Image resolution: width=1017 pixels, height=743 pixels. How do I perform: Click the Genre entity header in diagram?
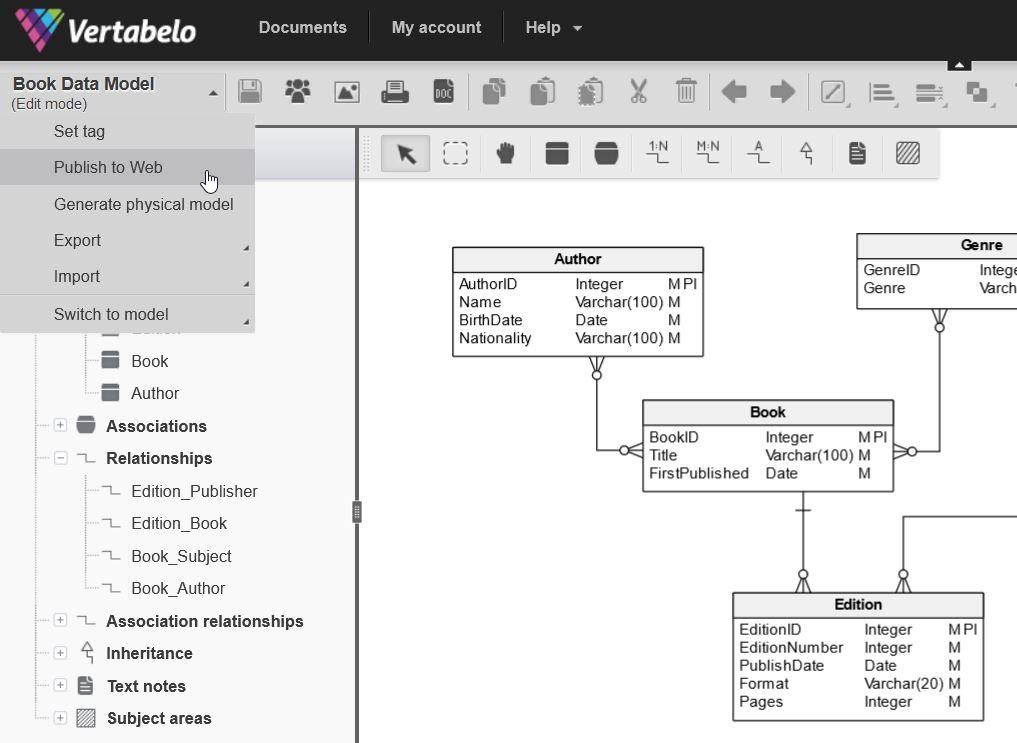937,245
